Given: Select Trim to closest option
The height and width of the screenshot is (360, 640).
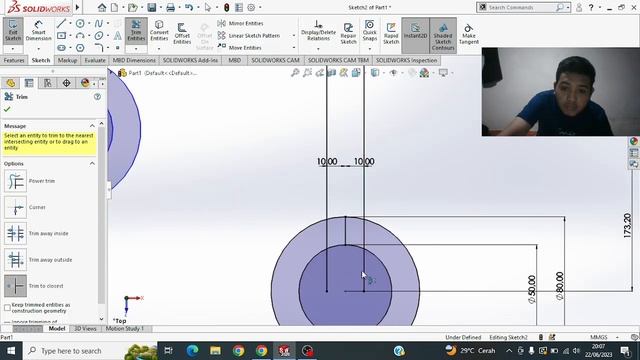Looking at the screenshot, I should click(x=16, y=286).
